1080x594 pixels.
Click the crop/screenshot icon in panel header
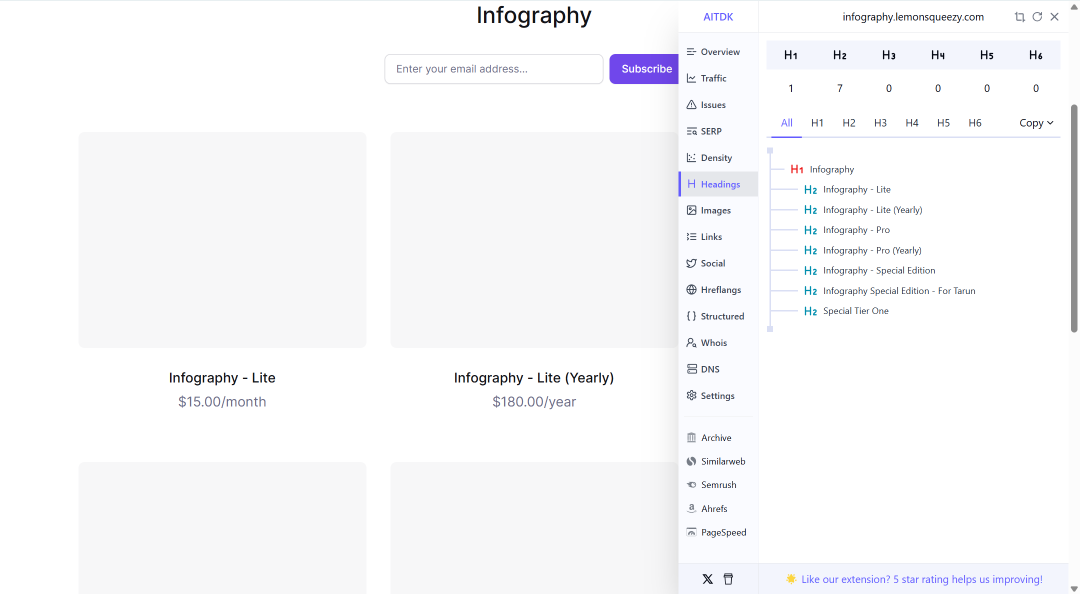pyautogui.click(x=1019, y=17)
